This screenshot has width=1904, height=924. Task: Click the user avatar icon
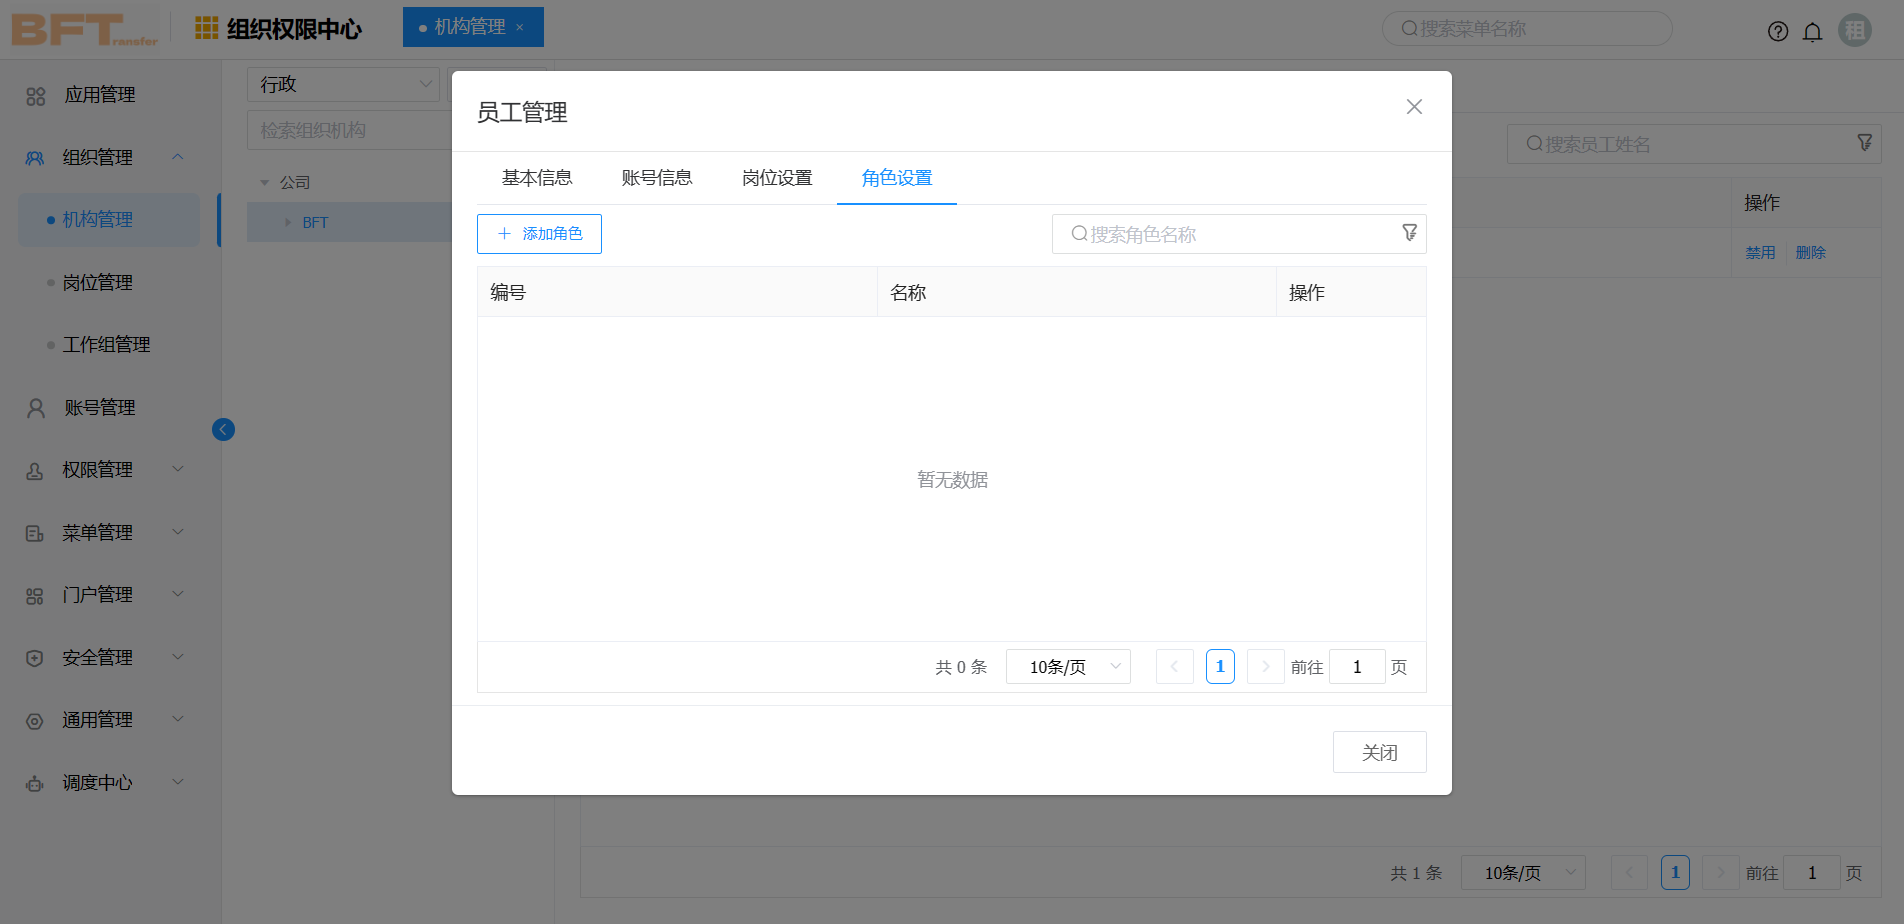1855,30
